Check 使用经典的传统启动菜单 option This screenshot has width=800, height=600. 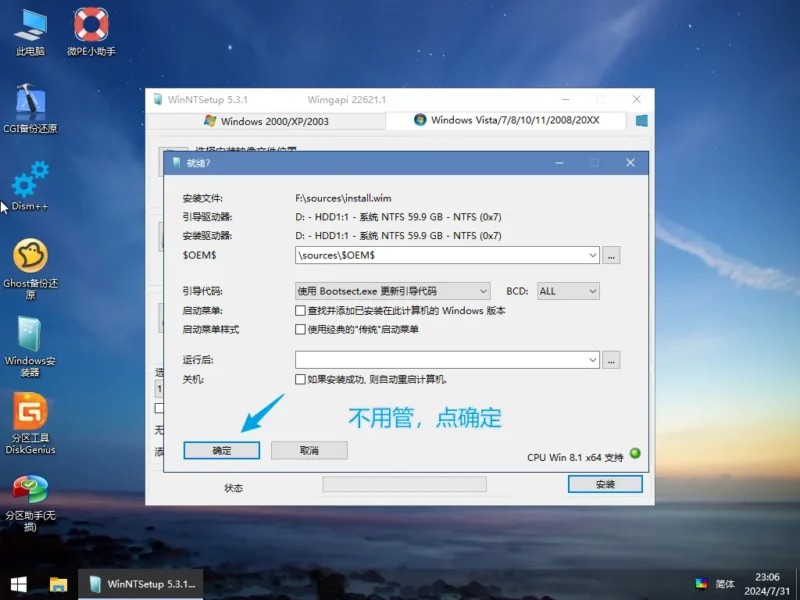(x=300, y=329)
